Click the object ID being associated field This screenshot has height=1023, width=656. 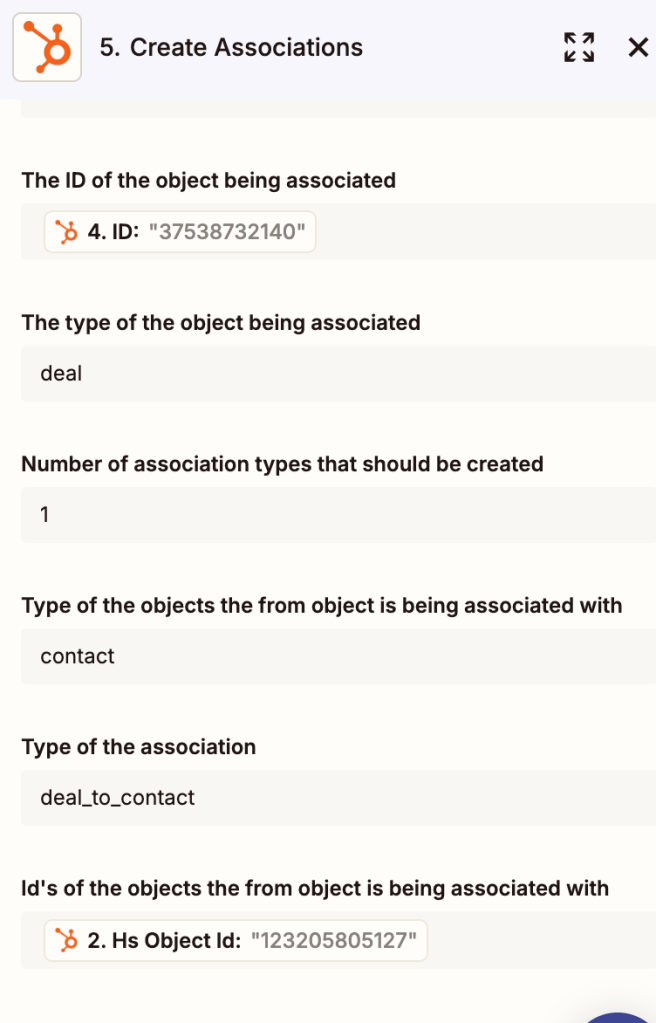[x=480, y=233]
